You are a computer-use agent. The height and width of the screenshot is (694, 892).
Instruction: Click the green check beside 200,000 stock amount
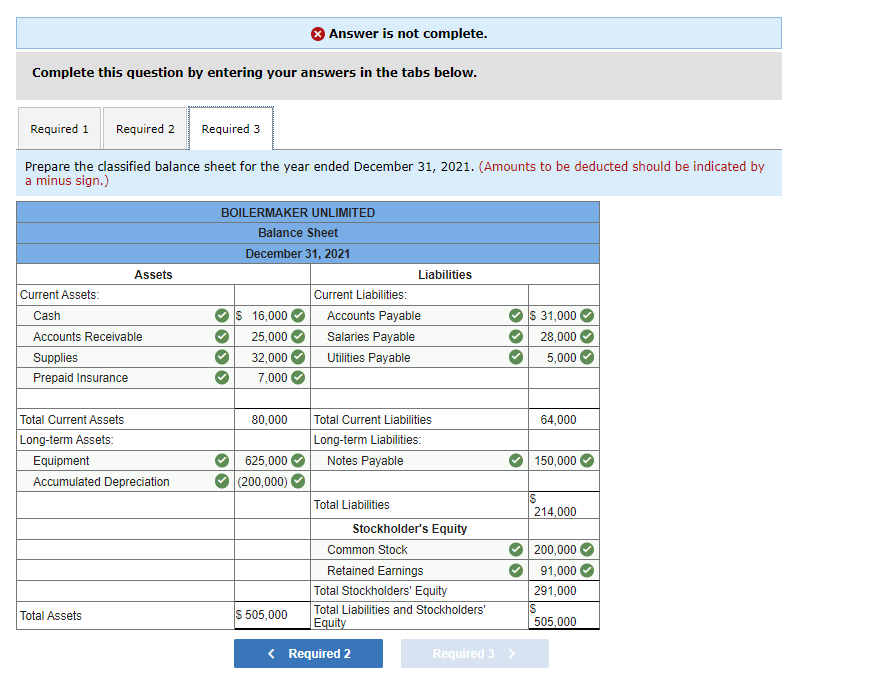[x=587, y=550]
